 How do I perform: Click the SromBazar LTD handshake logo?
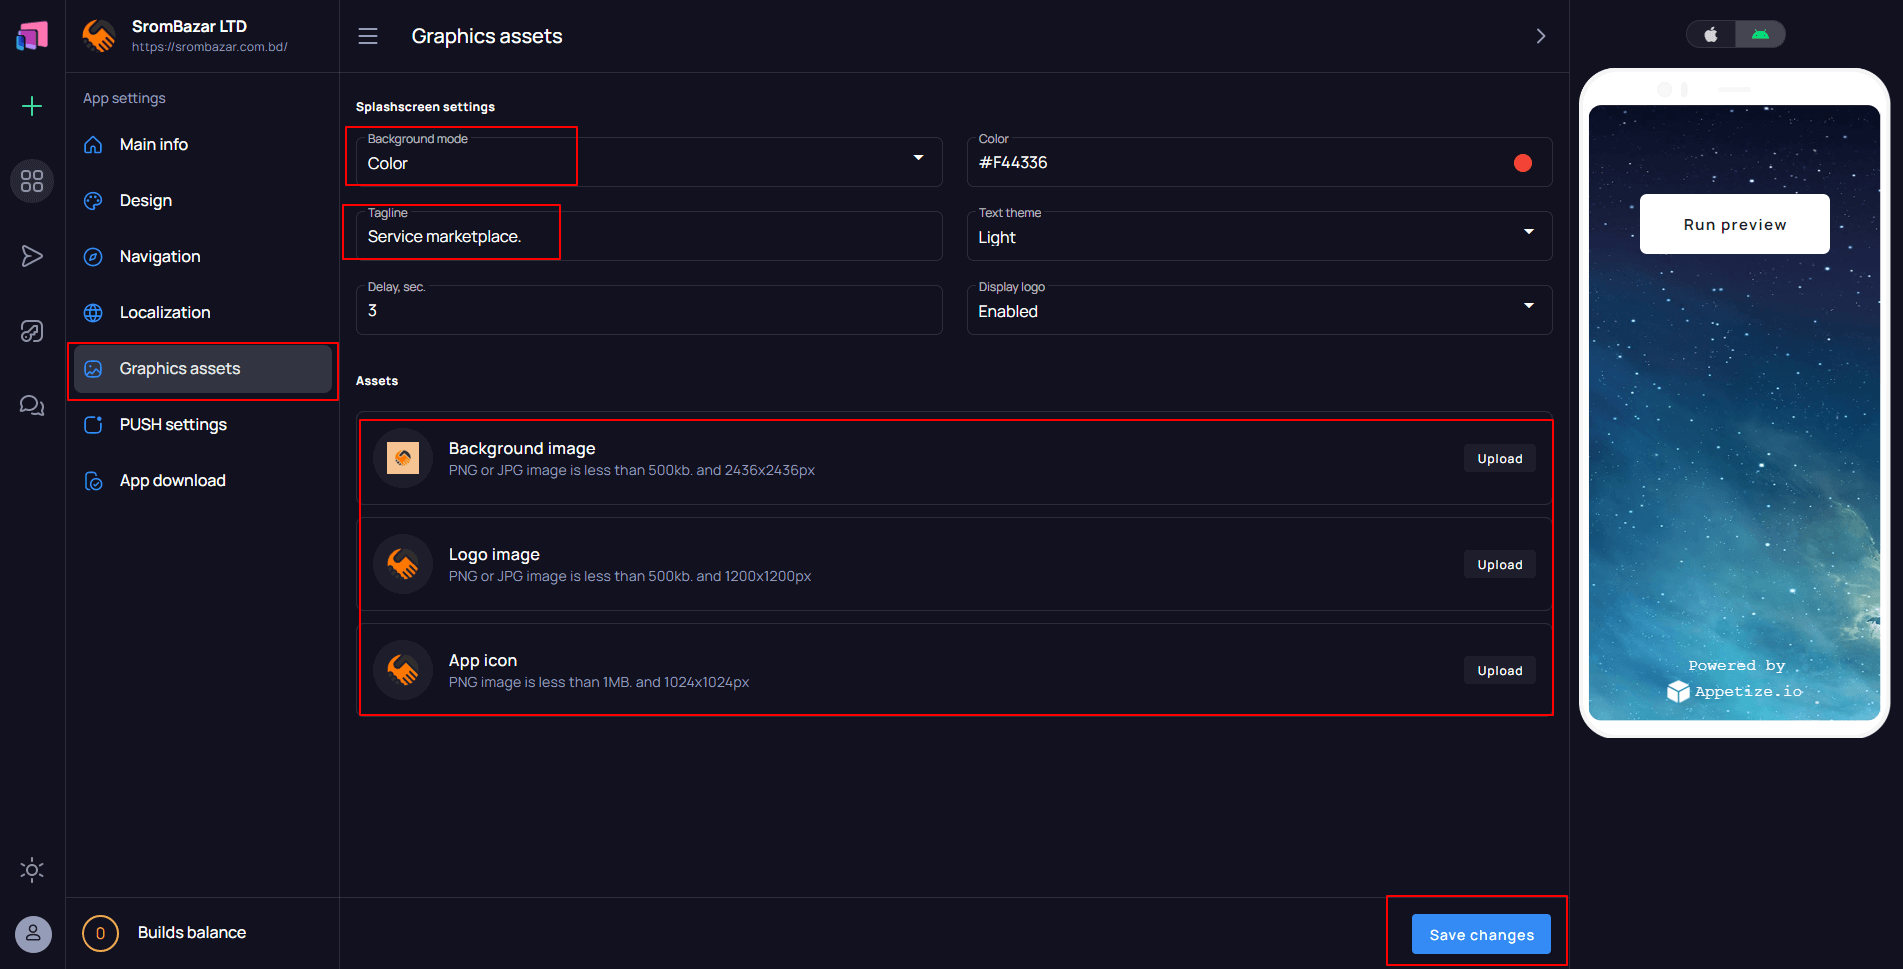[98, 36]
